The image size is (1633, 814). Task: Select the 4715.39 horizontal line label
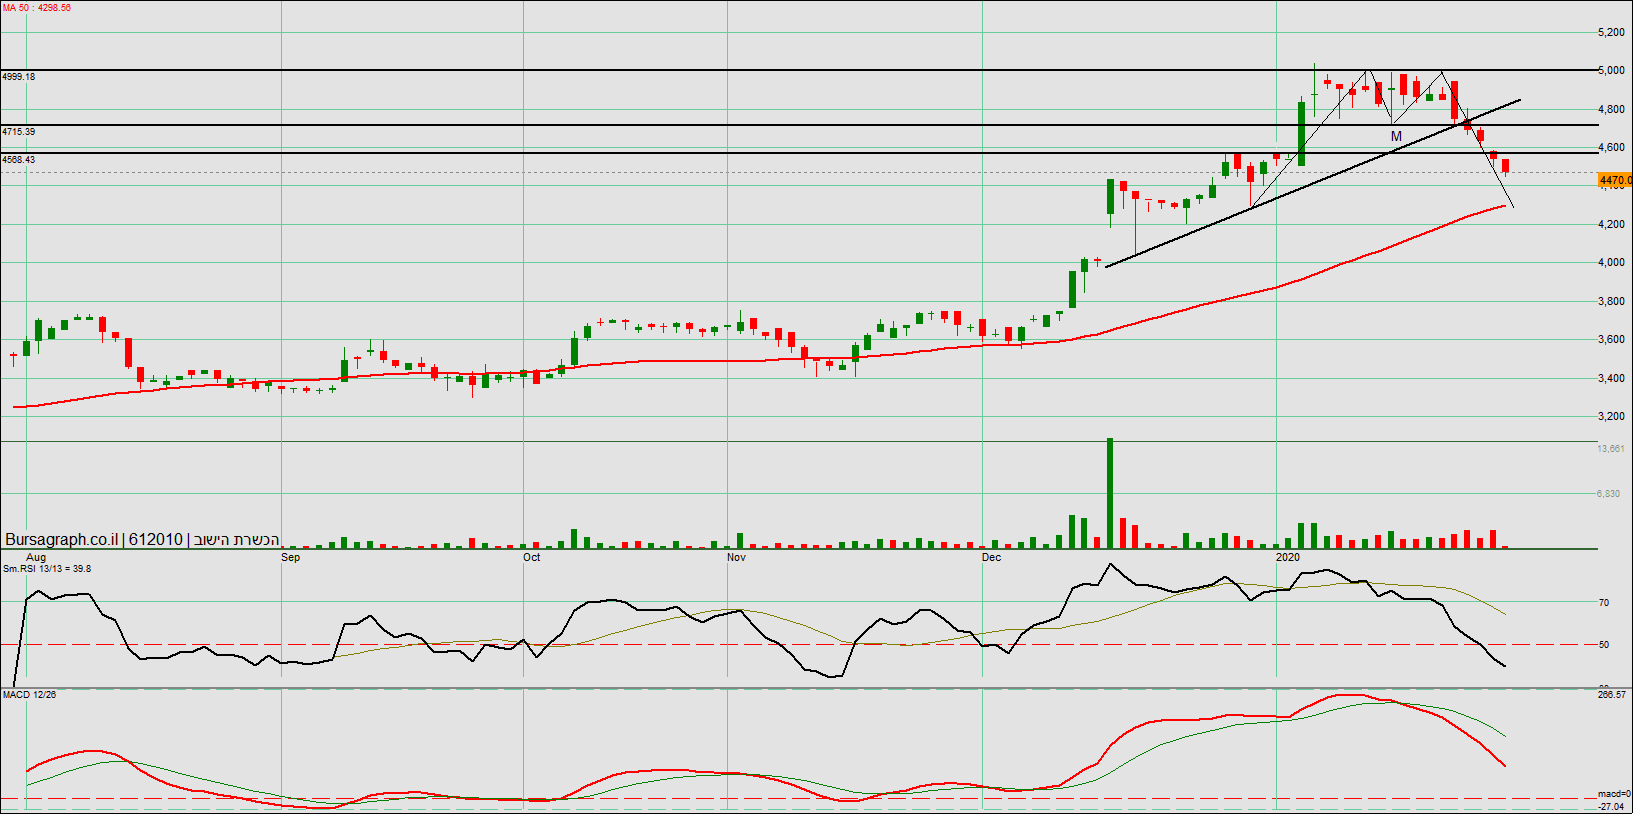pyautogui.click(x=19, y=132)
